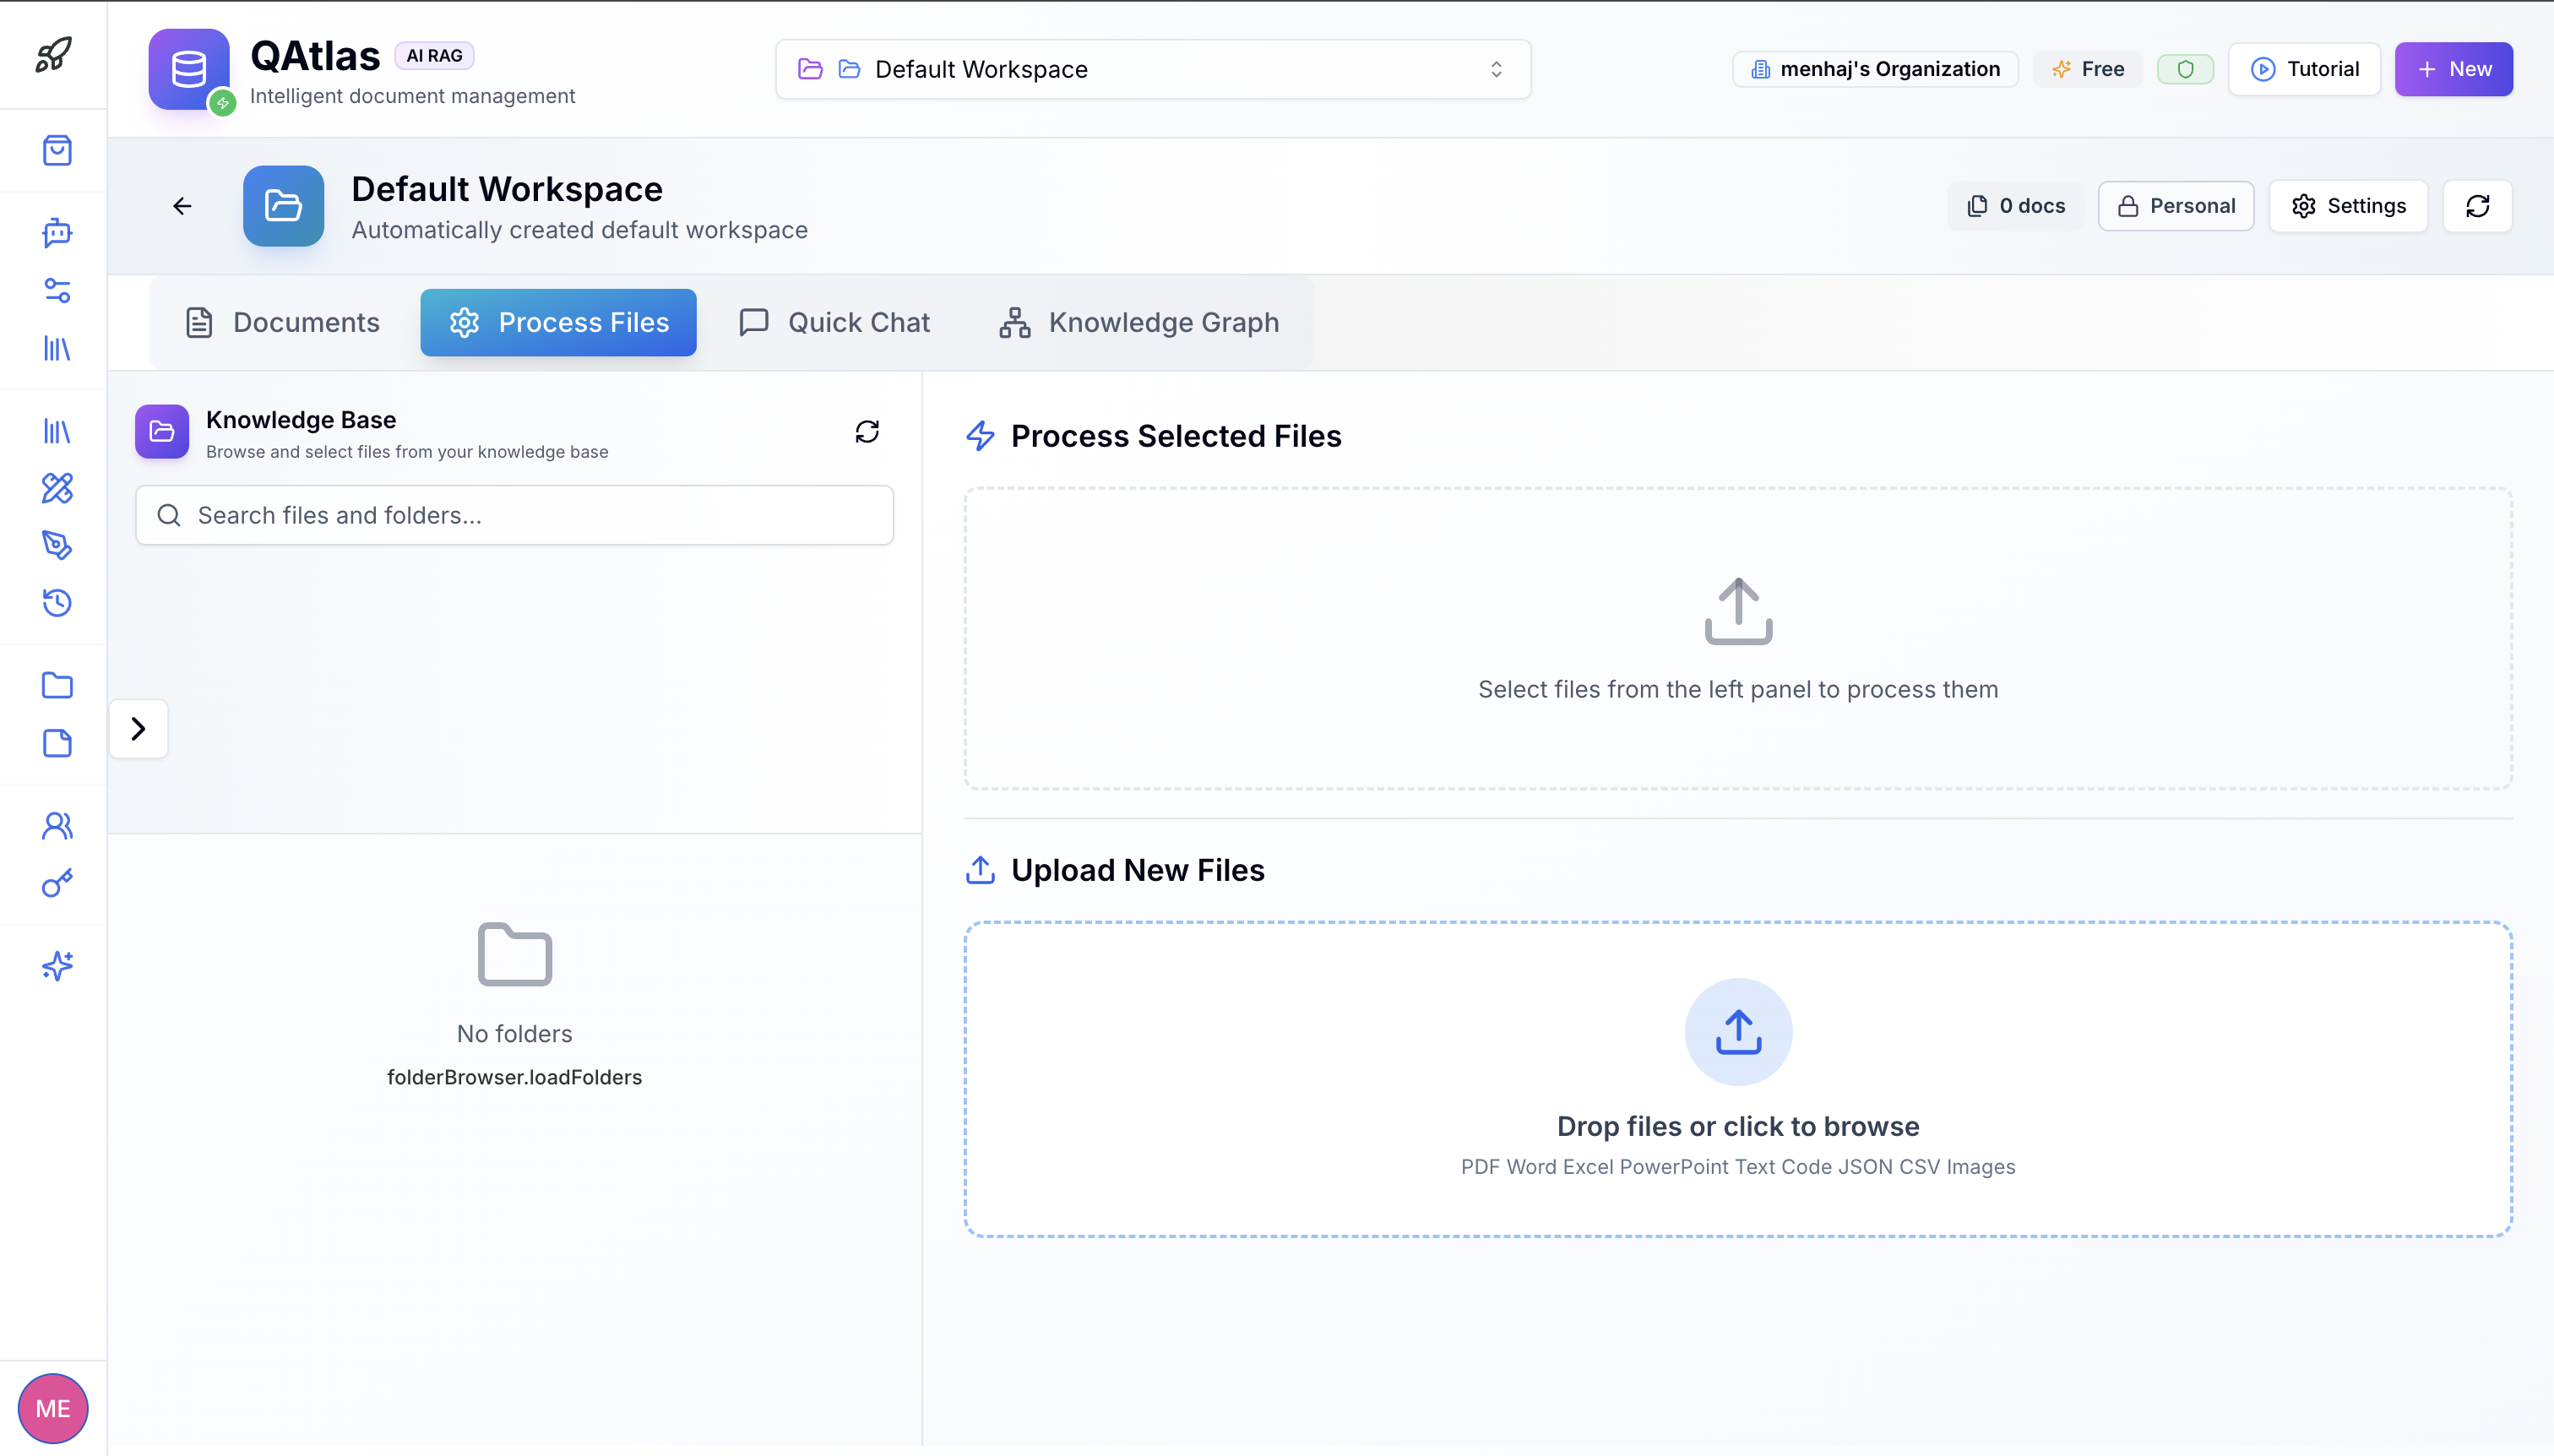Image resolution: width=2554 pixels, height=1456 pixels.
Task: Refresh the Knowledge Base panel
Action: coord(867,431)
